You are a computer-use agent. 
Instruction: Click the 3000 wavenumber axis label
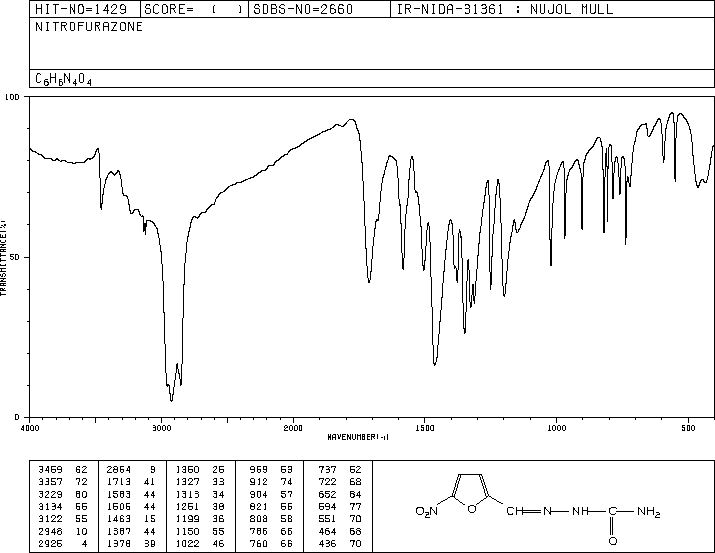161,428
